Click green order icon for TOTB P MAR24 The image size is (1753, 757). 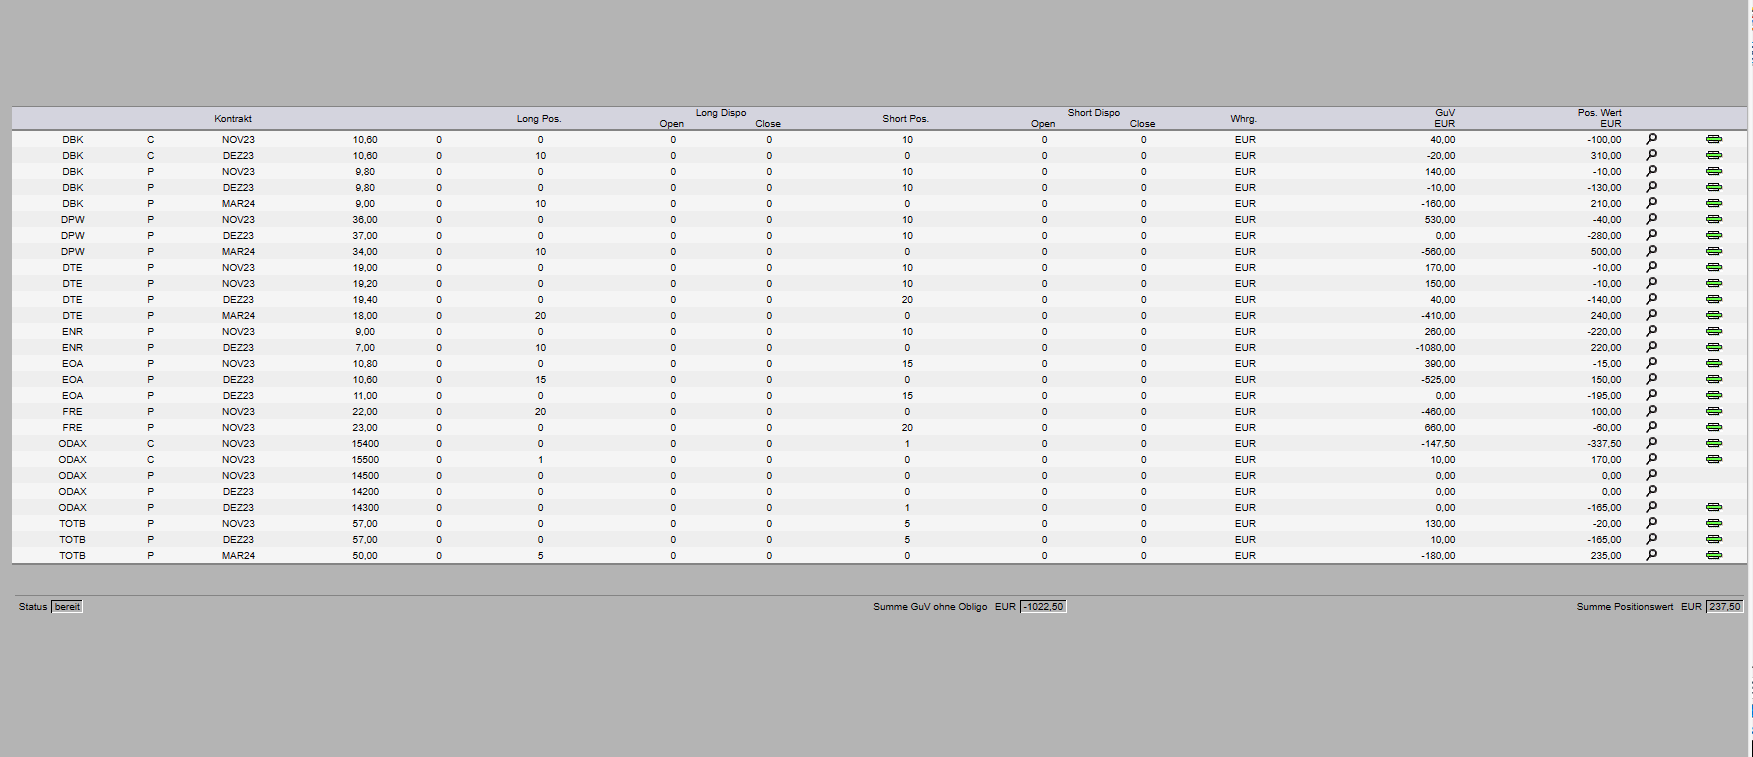pos(1713,555)
